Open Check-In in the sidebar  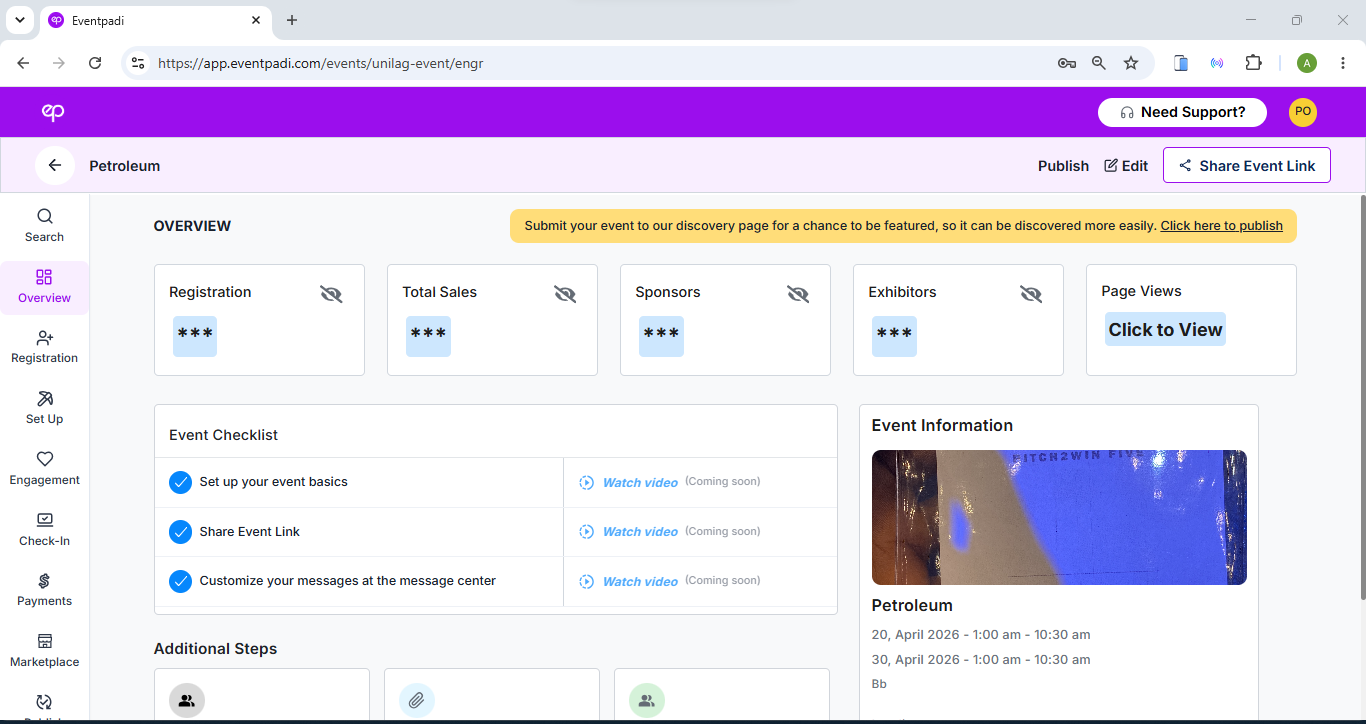pyautogui.click(x=44, y=530)
